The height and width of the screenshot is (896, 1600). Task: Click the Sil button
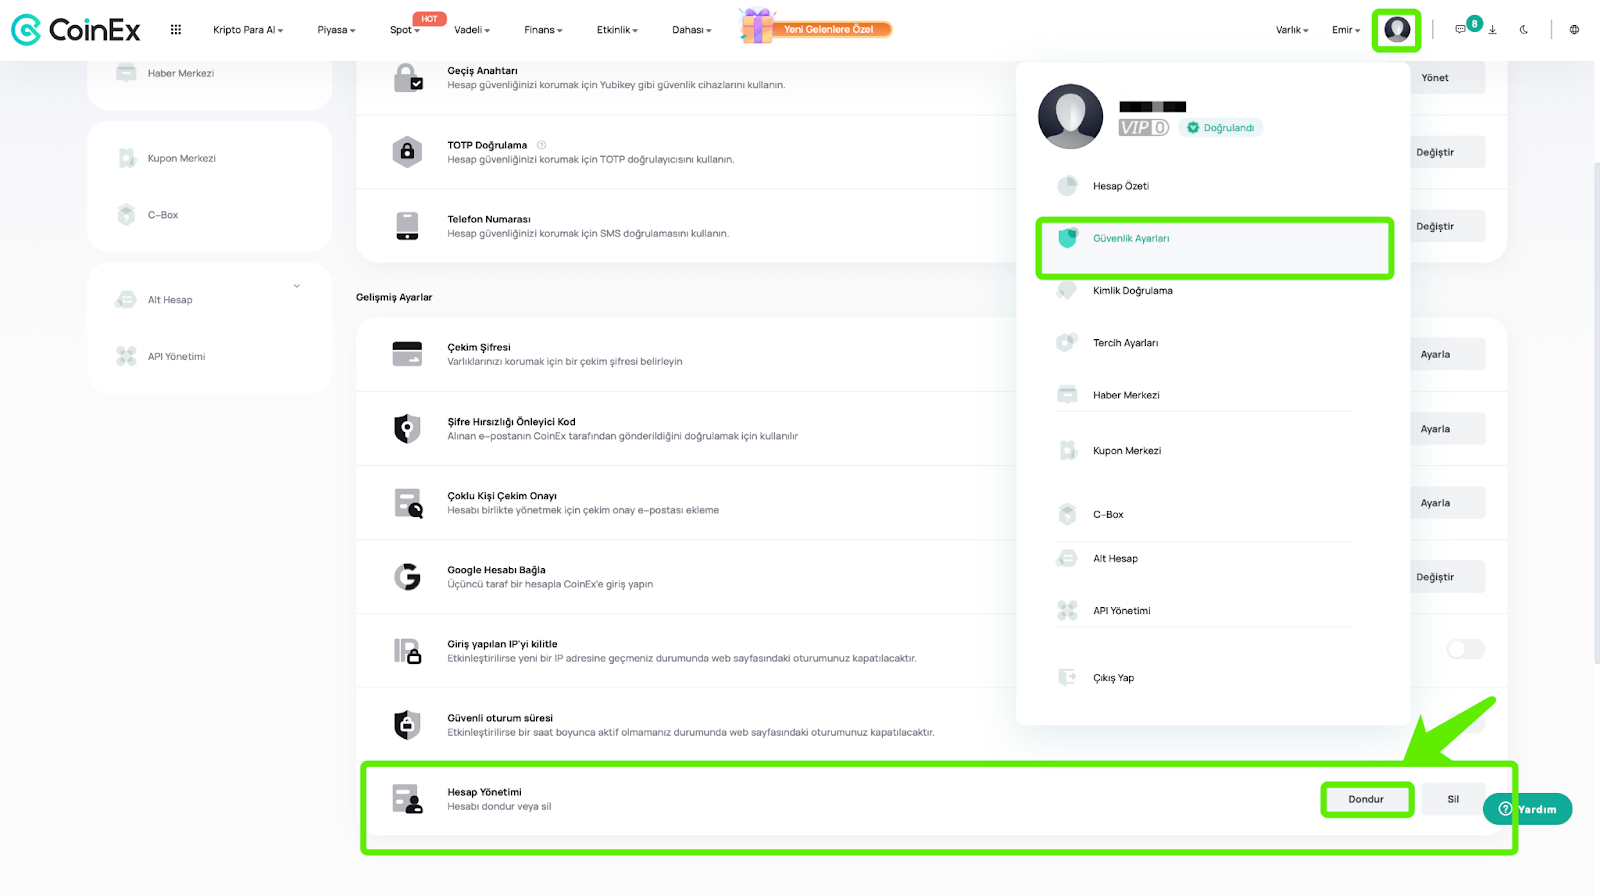click(x=1453, y=799)
